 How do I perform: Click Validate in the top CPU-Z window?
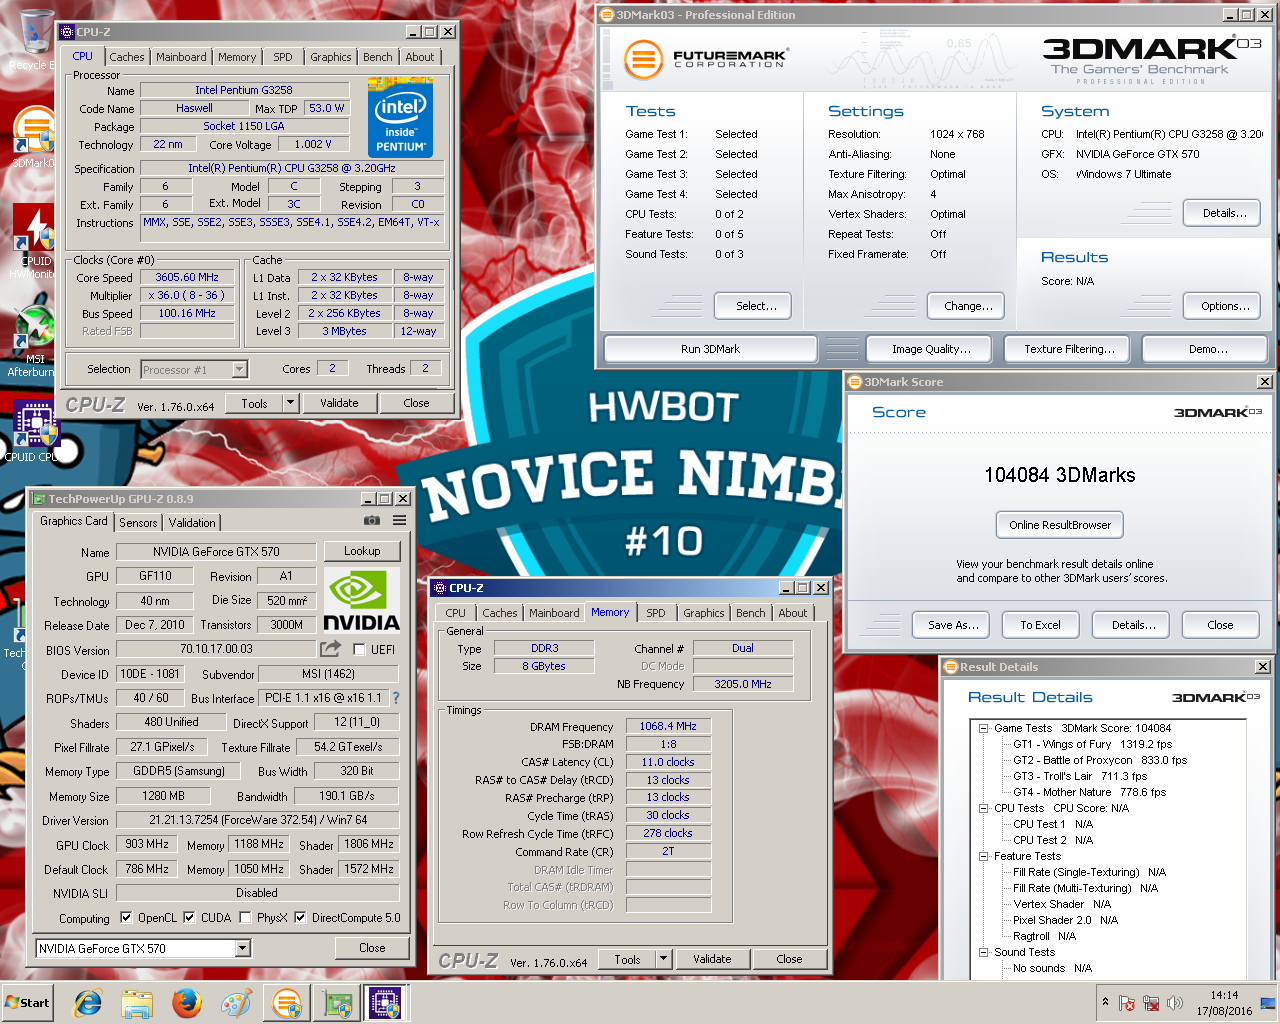(339, 403)
